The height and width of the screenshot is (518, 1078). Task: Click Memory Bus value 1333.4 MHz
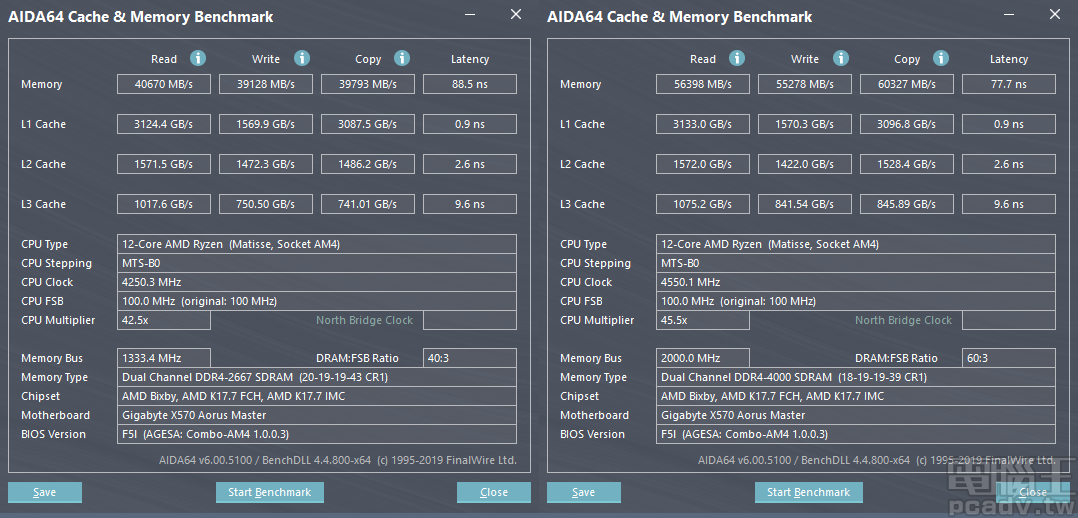coord(164,358)
